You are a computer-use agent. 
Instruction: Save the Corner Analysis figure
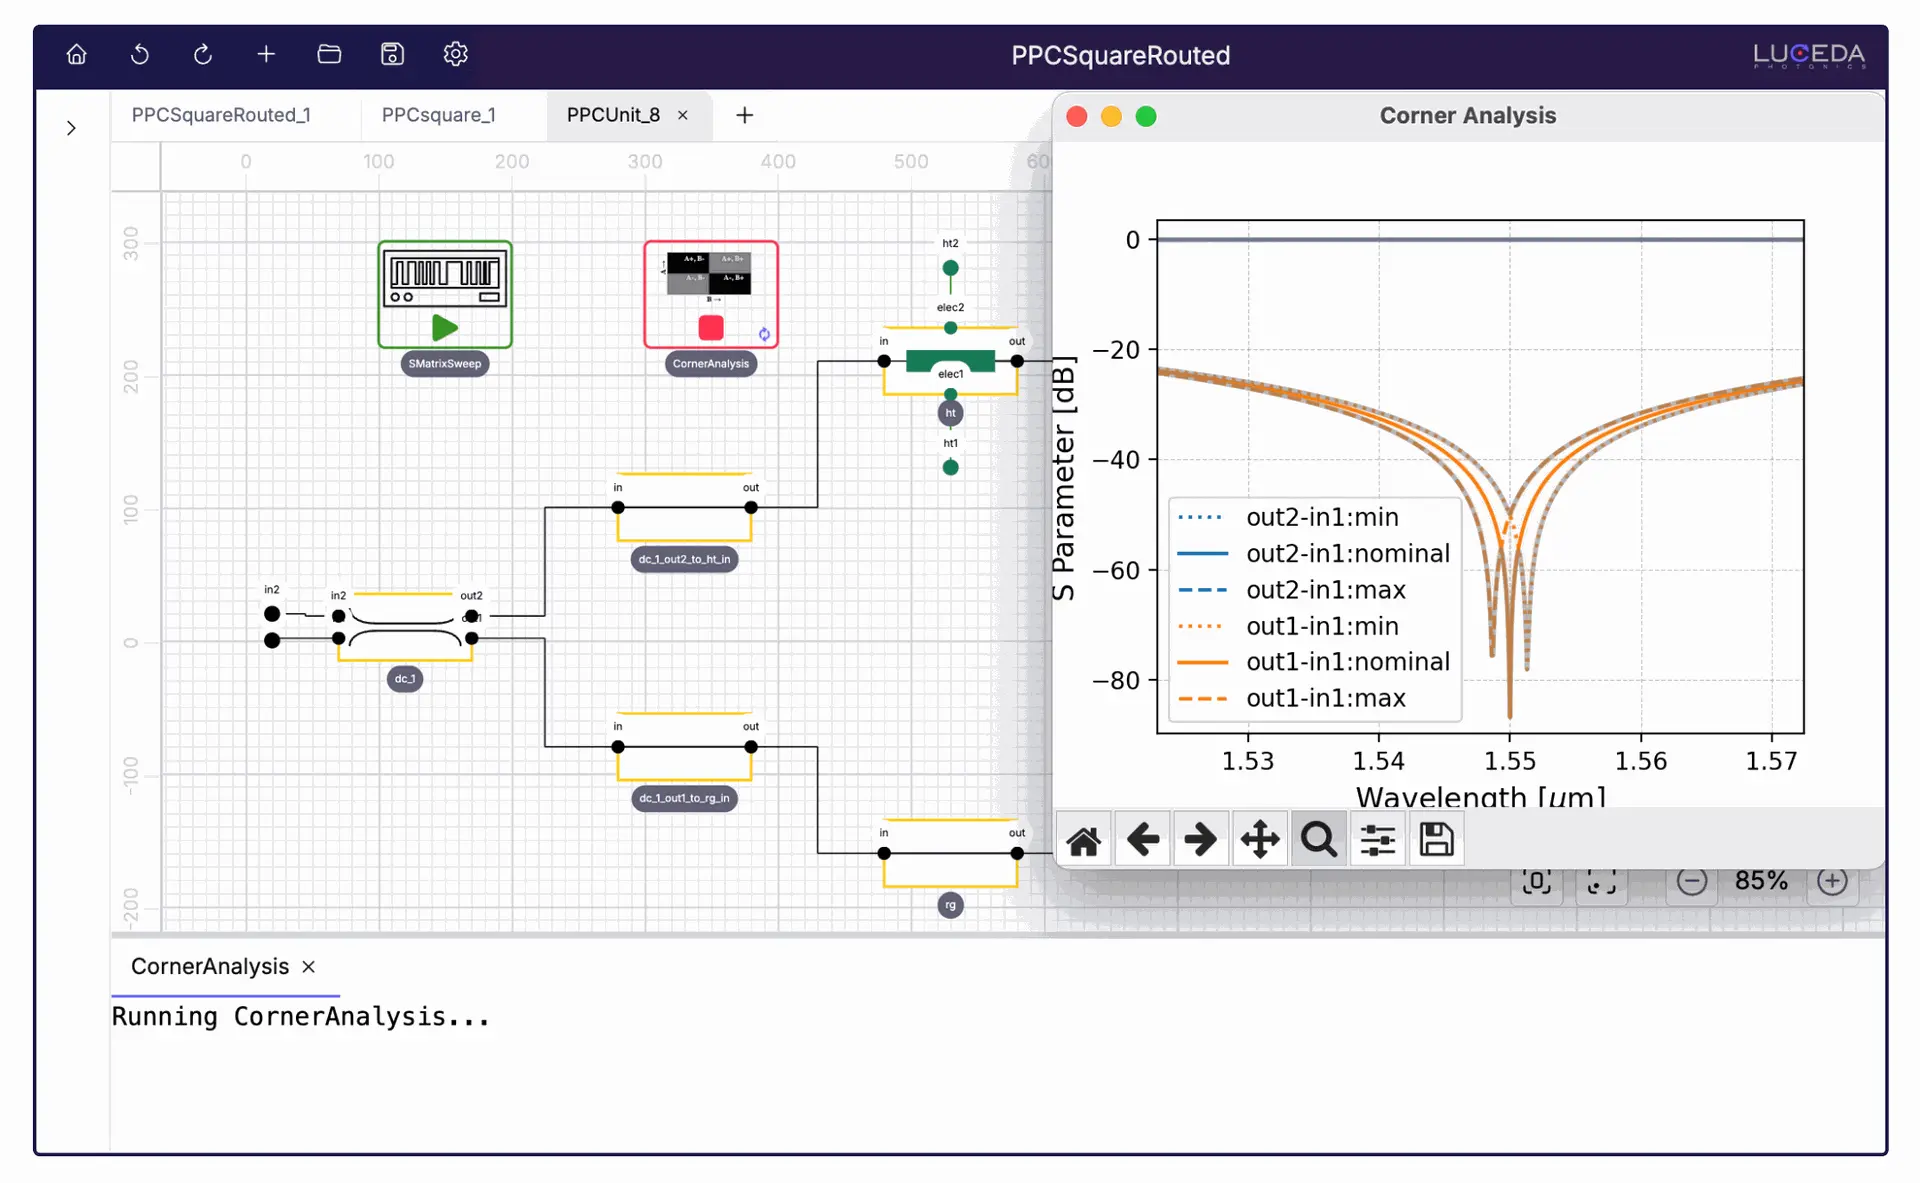click(1436, 840)
